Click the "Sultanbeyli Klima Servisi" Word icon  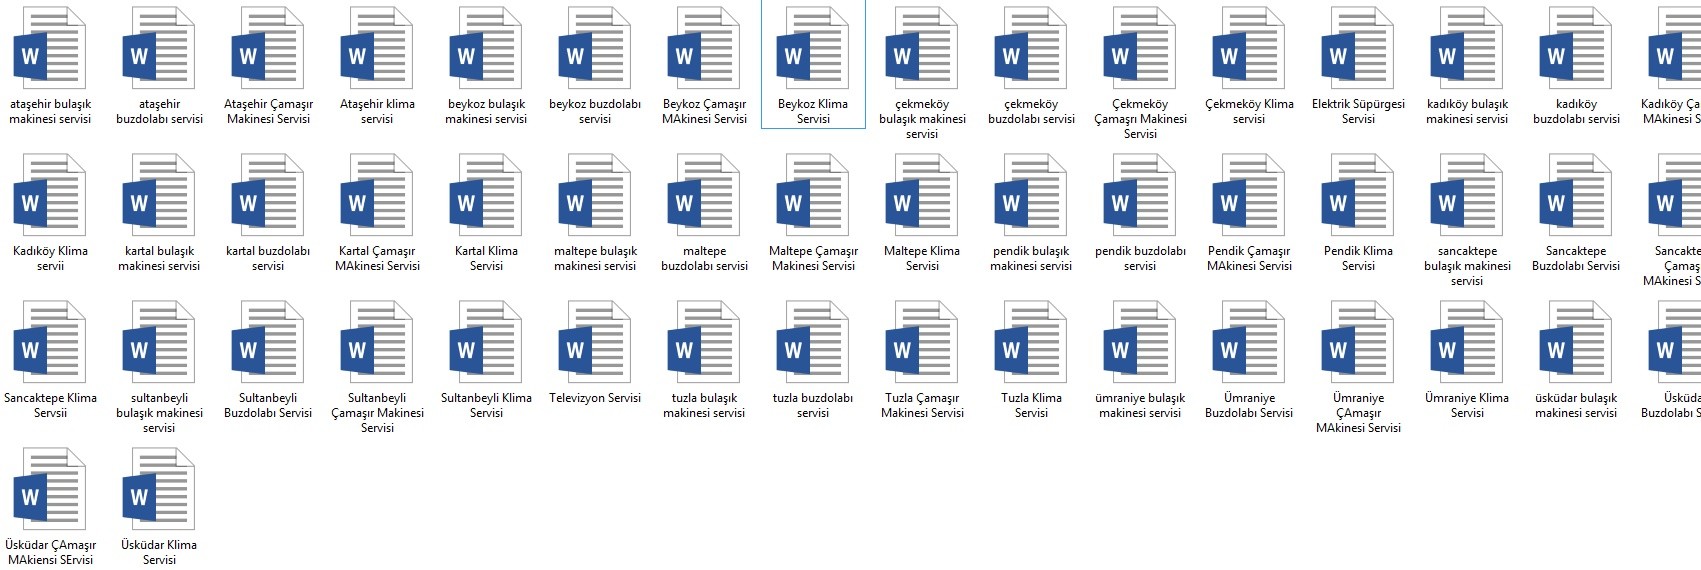tap(485, 342)
